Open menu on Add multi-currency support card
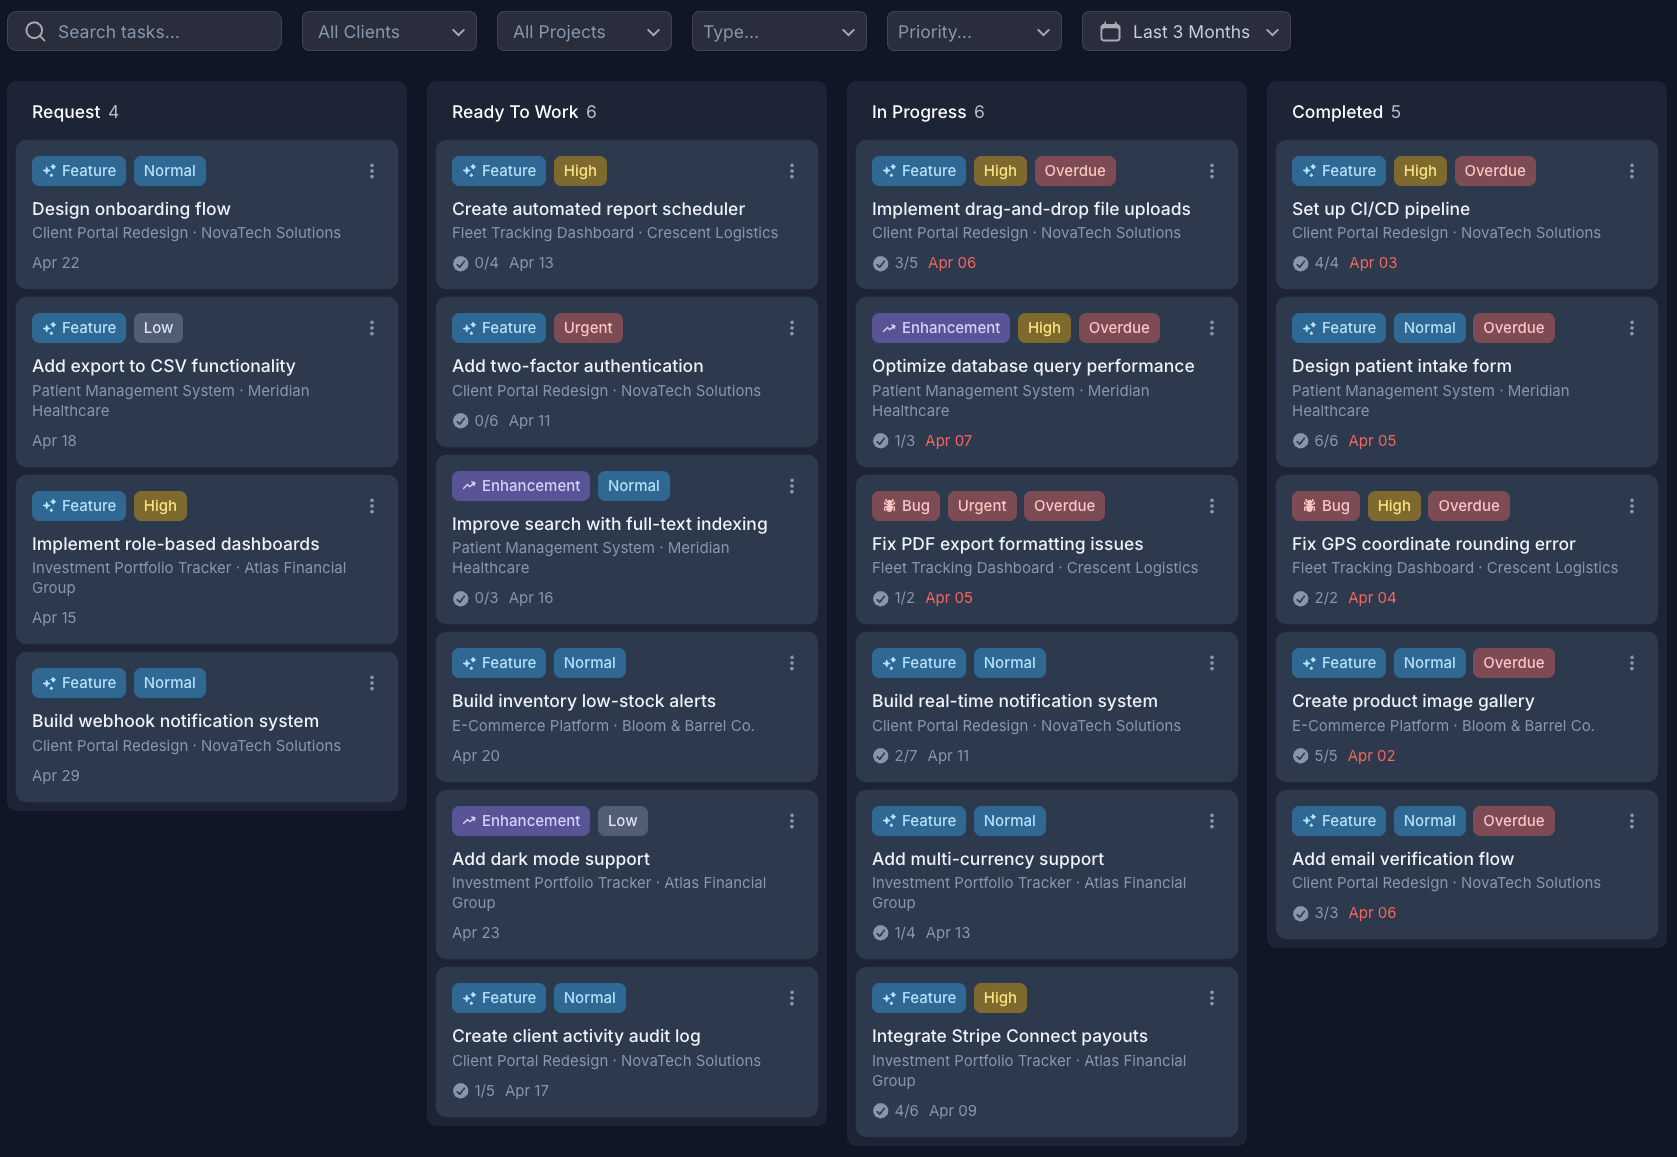This screenshot has height=1157, width=1677. (x=1212, y=821)
